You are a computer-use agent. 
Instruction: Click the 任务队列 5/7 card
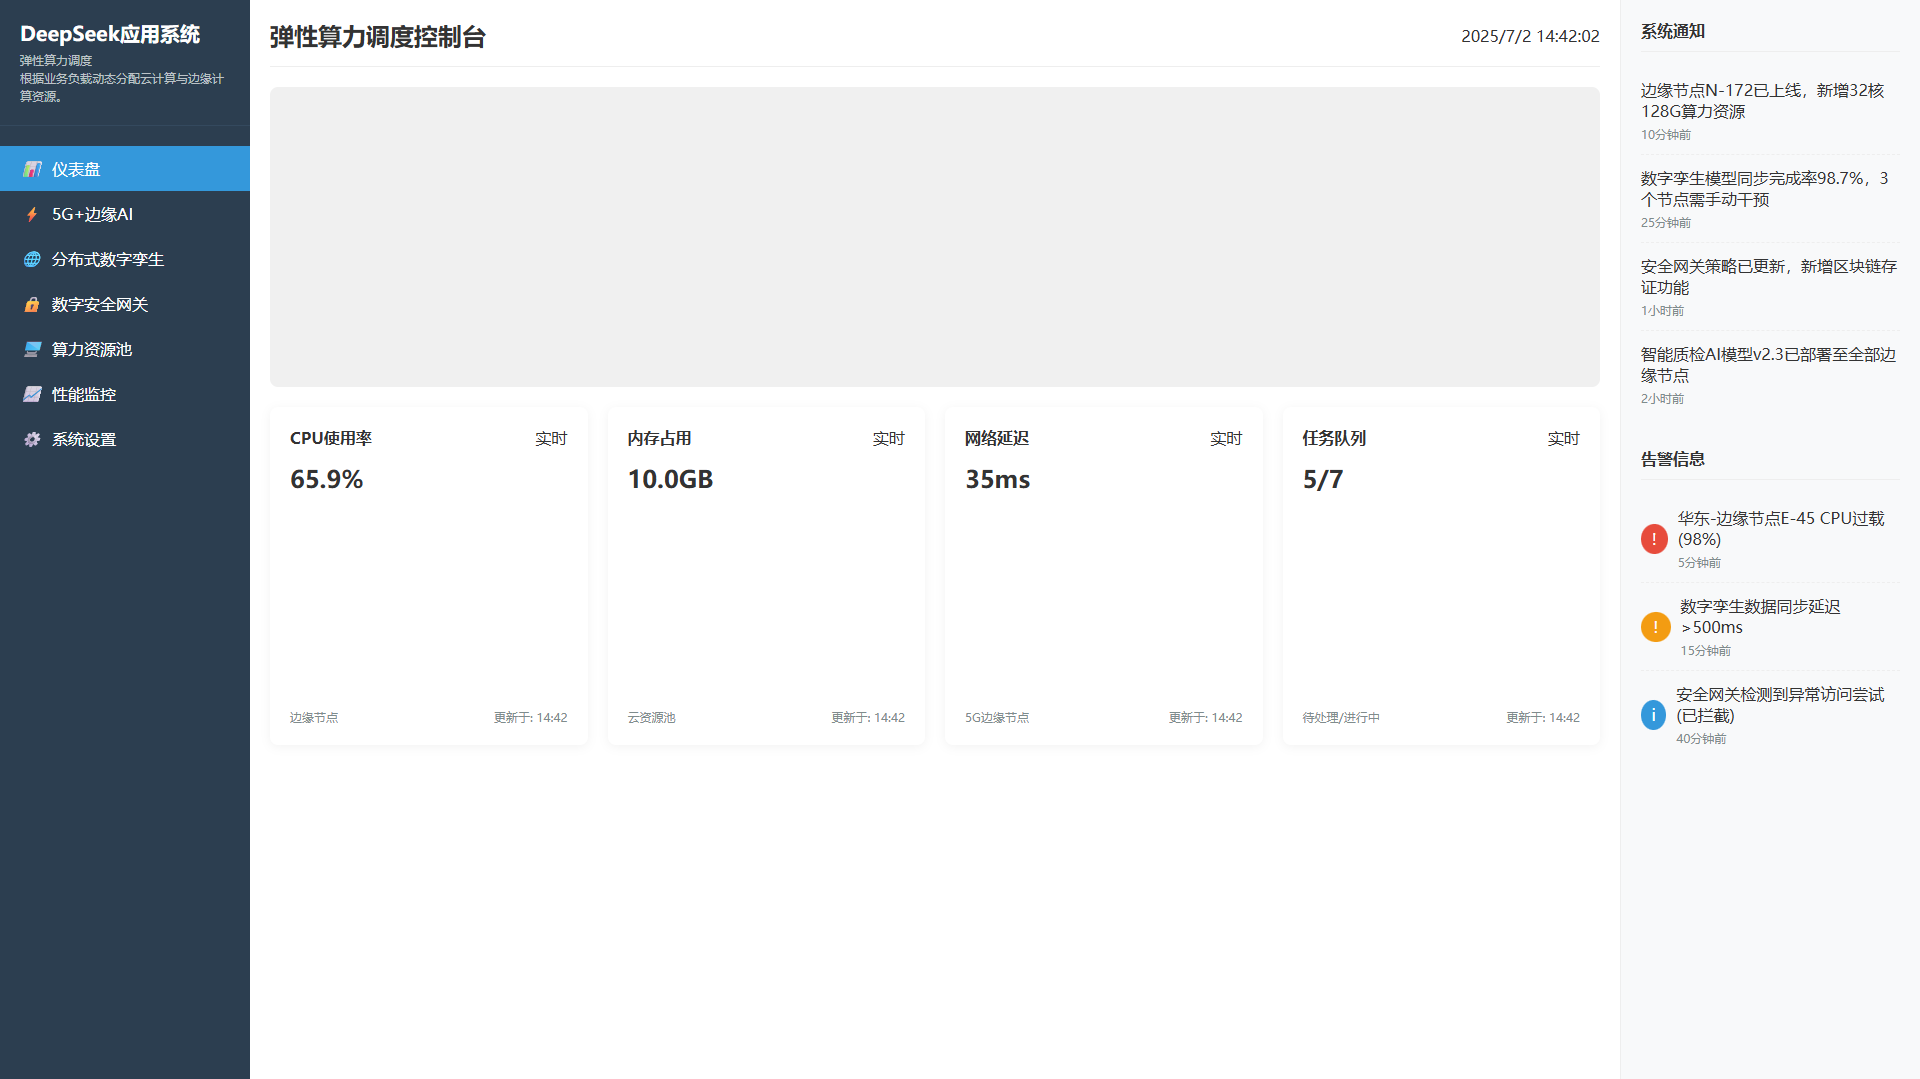(x=1440, y=576)
